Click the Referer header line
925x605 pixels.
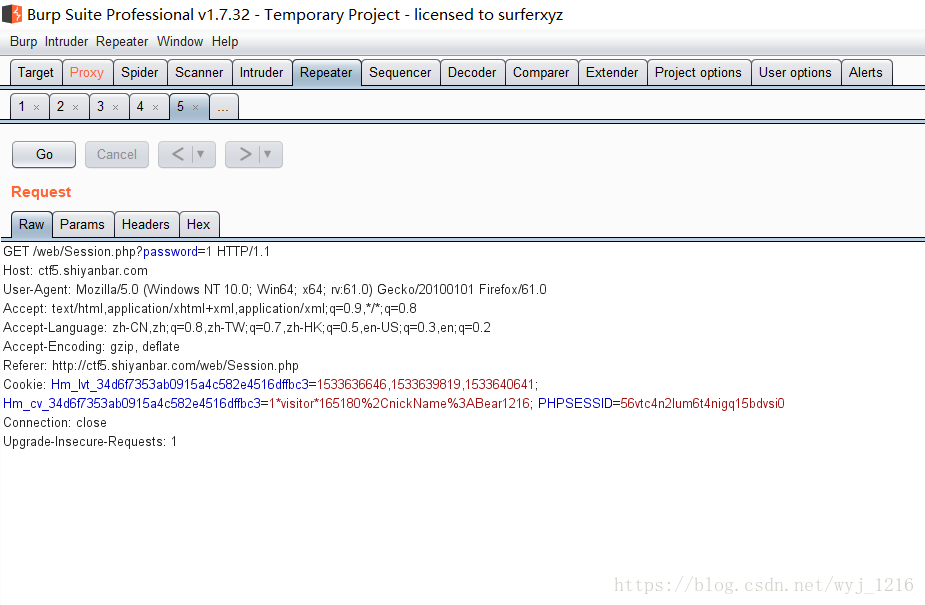pos(151,365)
